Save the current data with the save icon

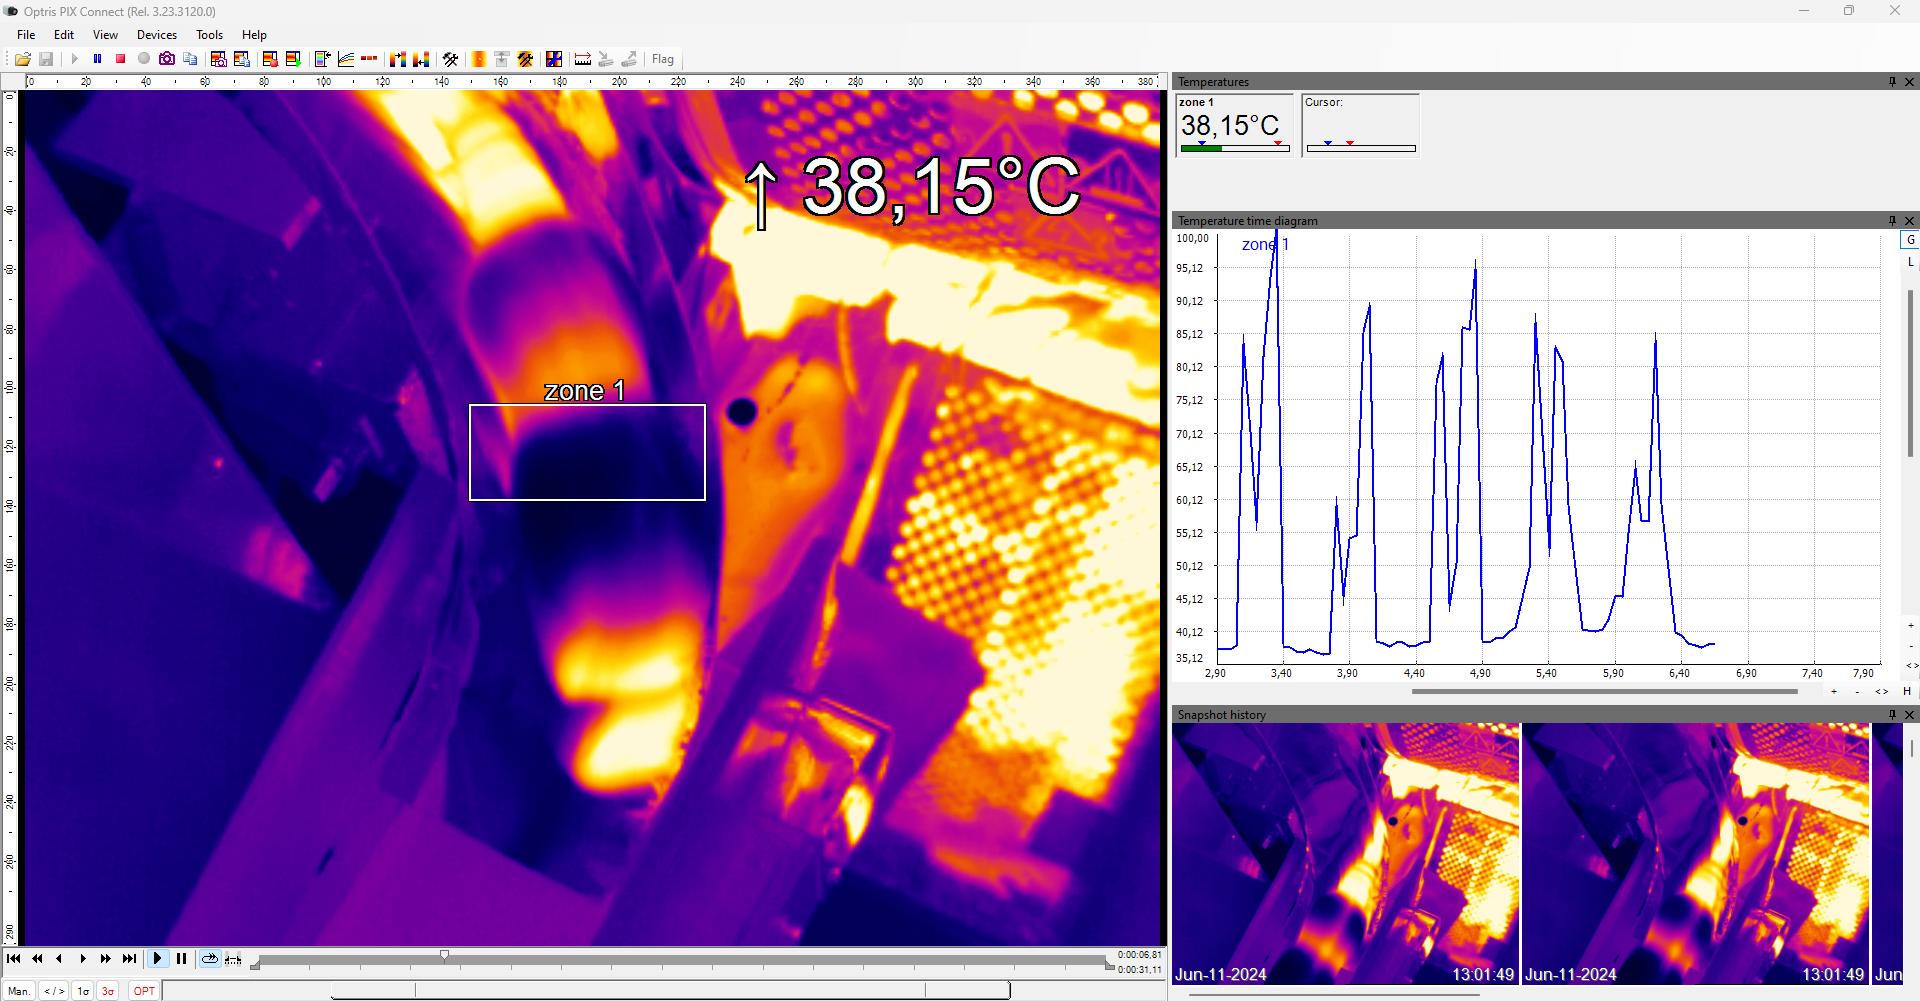pos(46,59)
